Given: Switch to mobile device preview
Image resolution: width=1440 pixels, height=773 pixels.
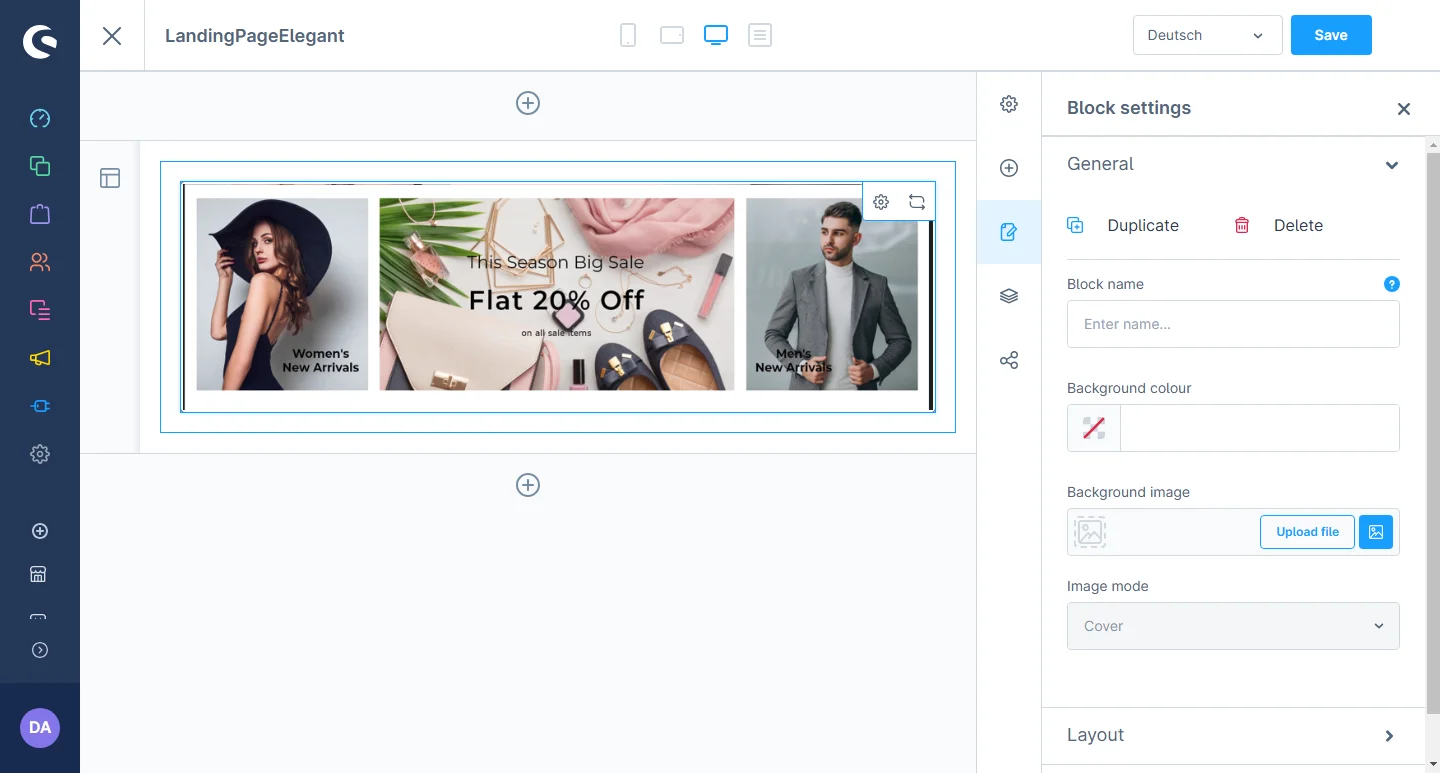Looking at the screenshot, I should (628, 36).
